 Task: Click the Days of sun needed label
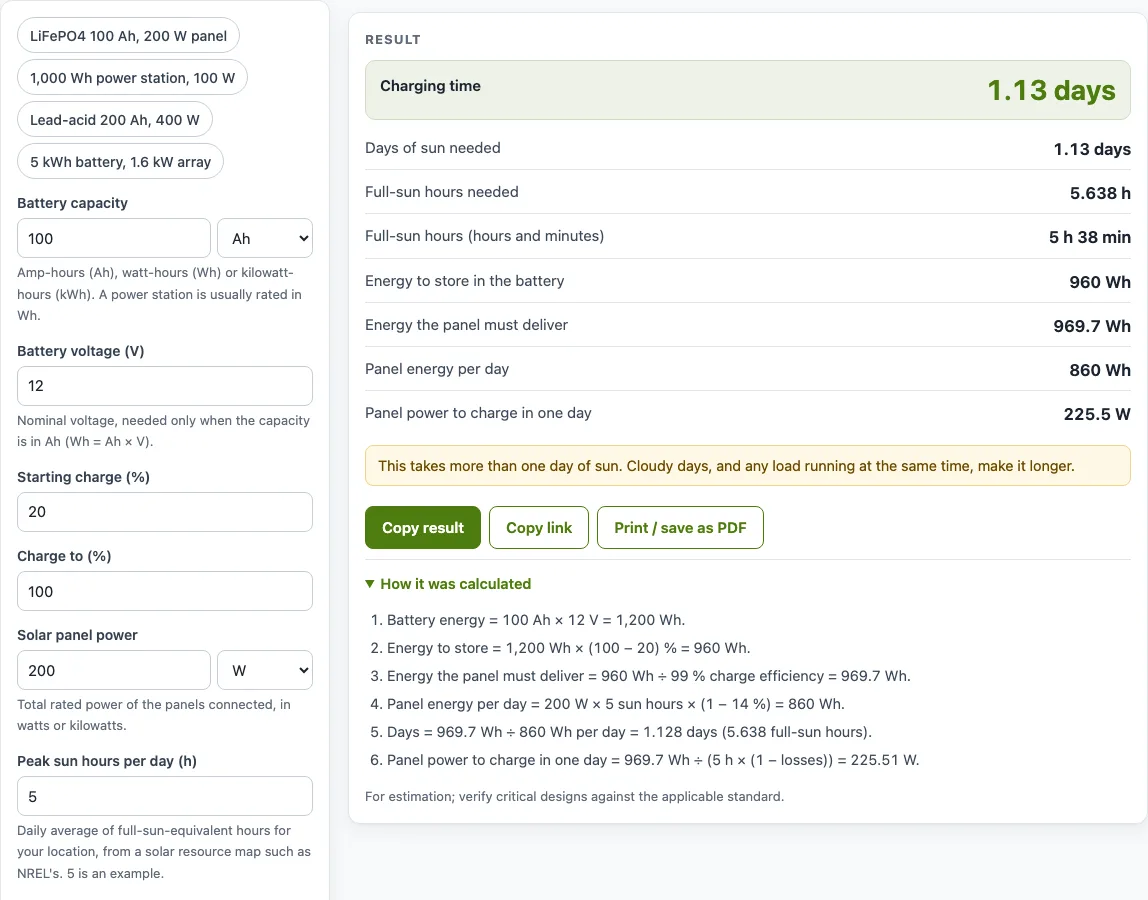[x=433, y=148]
